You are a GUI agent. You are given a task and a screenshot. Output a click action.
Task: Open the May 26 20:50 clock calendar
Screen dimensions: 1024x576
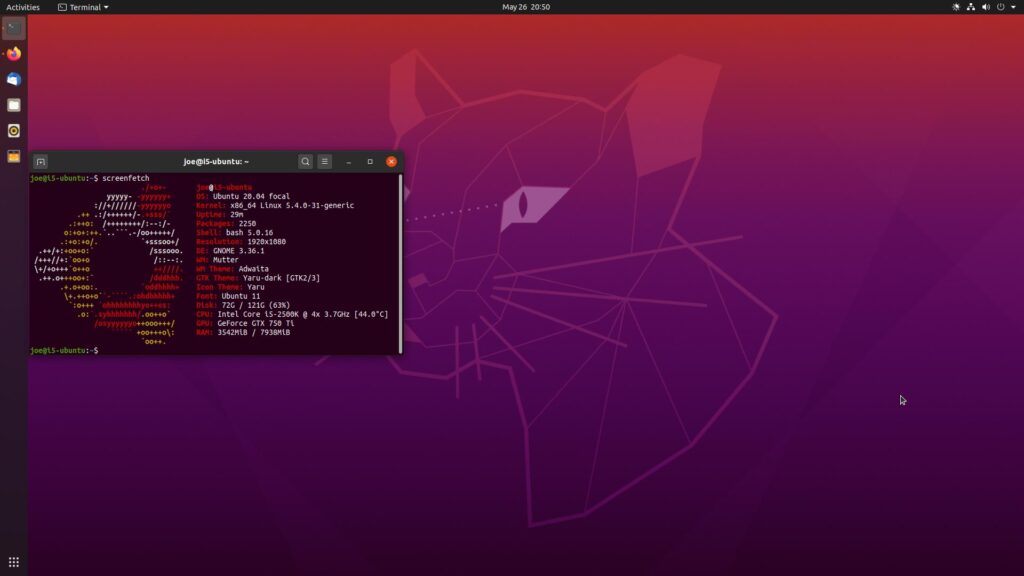526,7
